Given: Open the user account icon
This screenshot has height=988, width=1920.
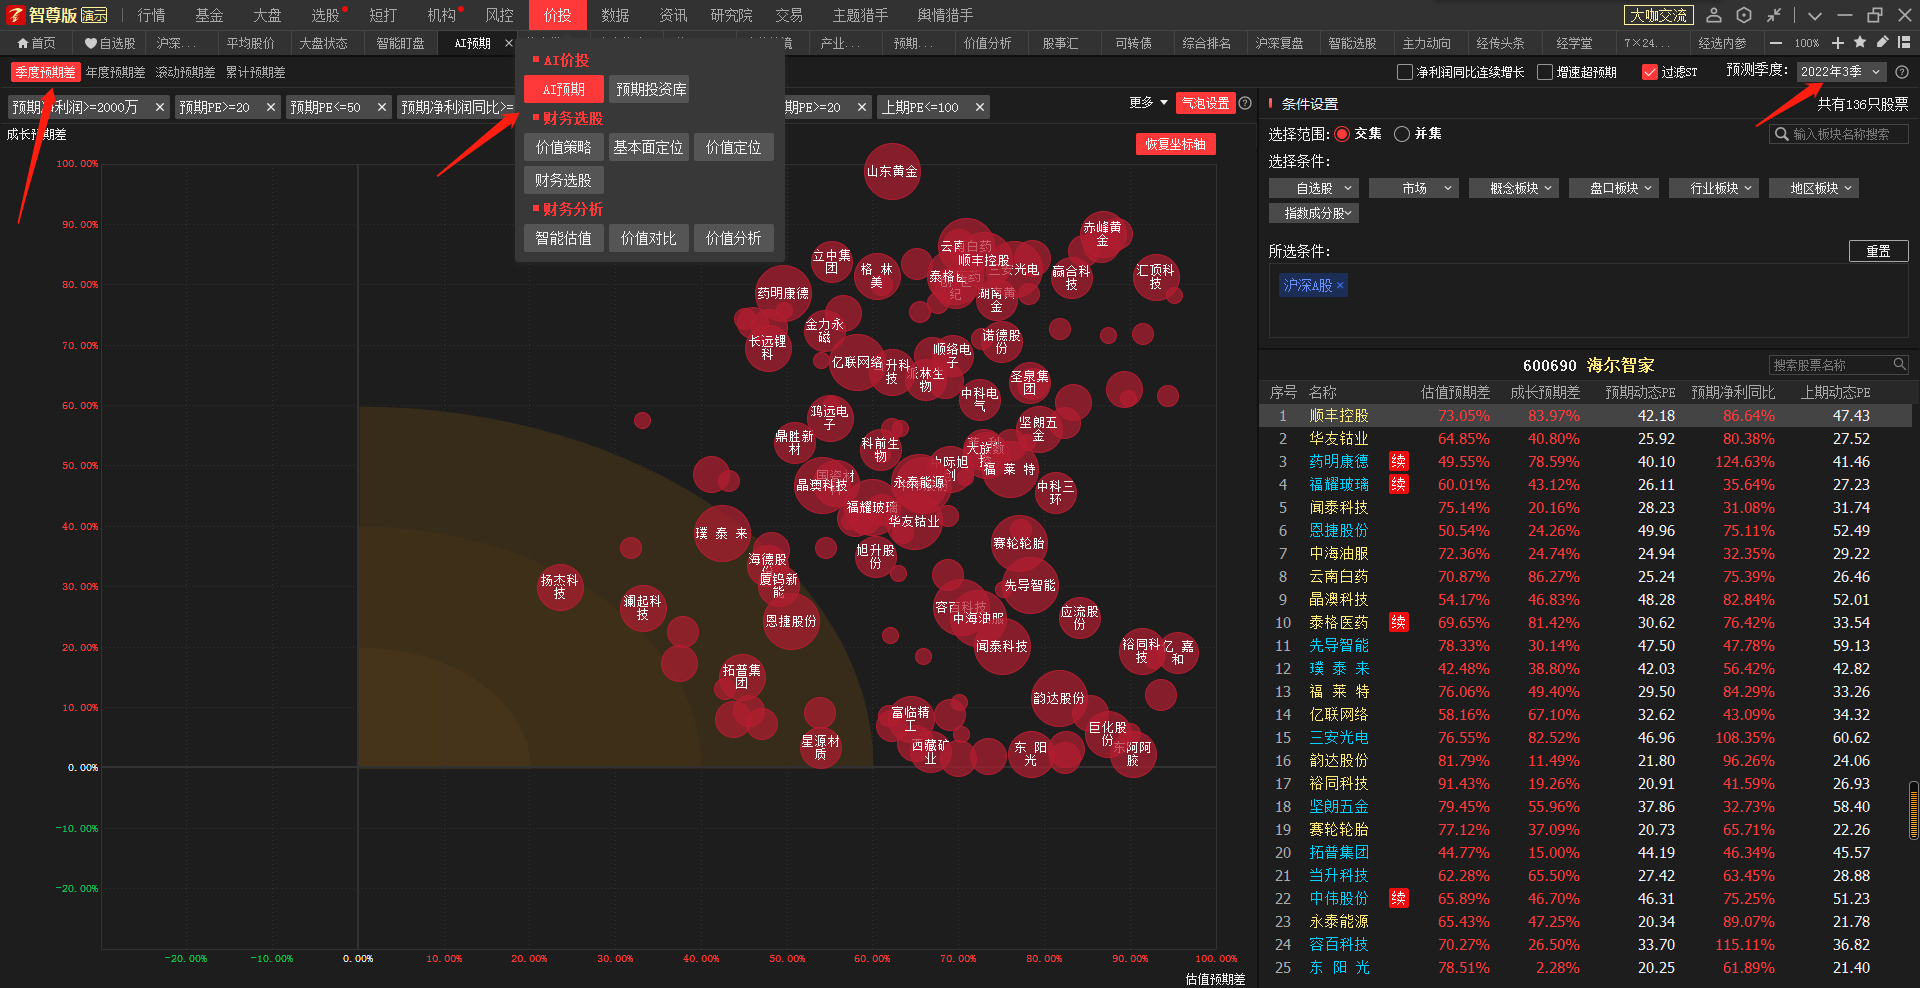Looking at the screenshot, I should tap(1713, 15).
